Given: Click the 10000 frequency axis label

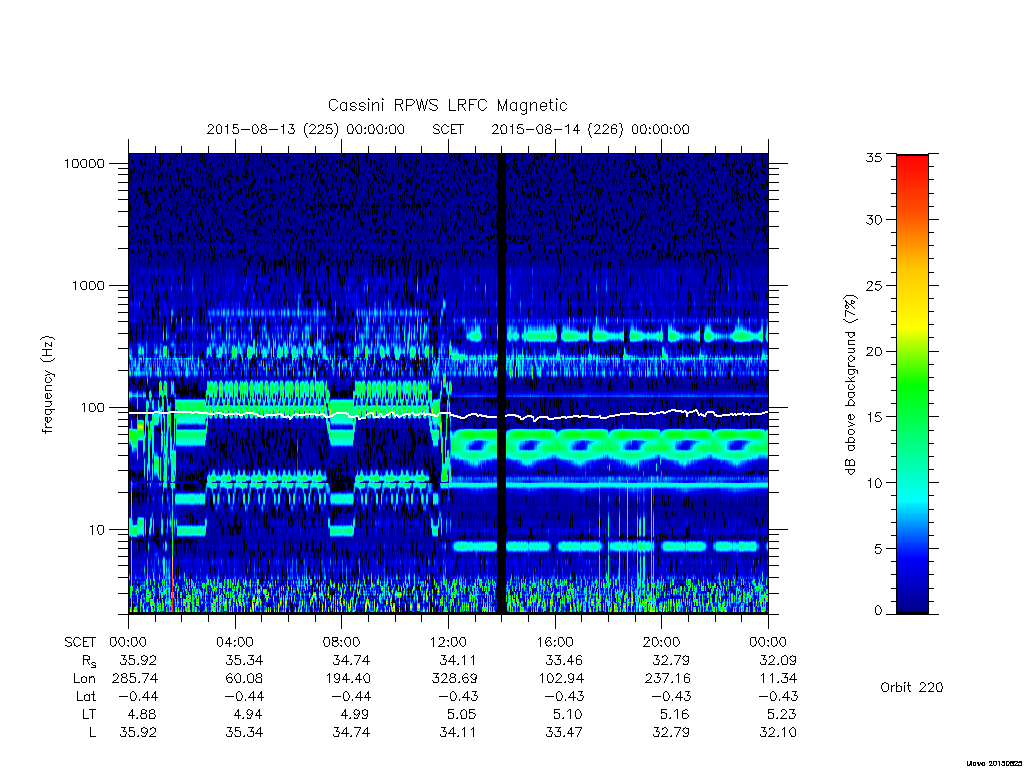Looking at the screenshot, I should (84, 163).
